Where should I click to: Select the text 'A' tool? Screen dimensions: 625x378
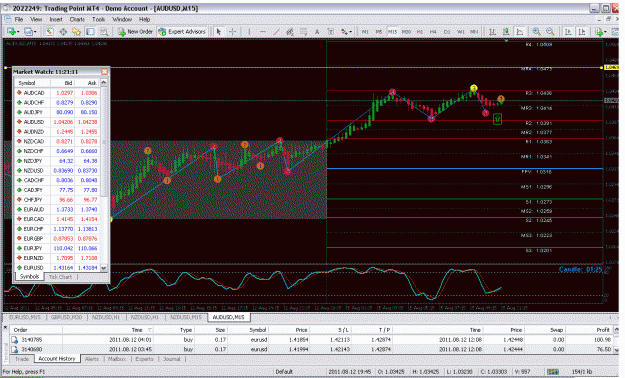(x=317, y=32)
